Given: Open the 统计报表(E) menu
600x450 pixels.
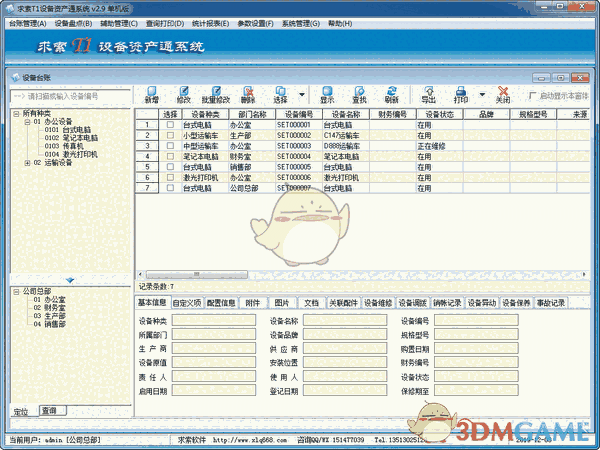Looking at the screenshot, I should 210,24.
